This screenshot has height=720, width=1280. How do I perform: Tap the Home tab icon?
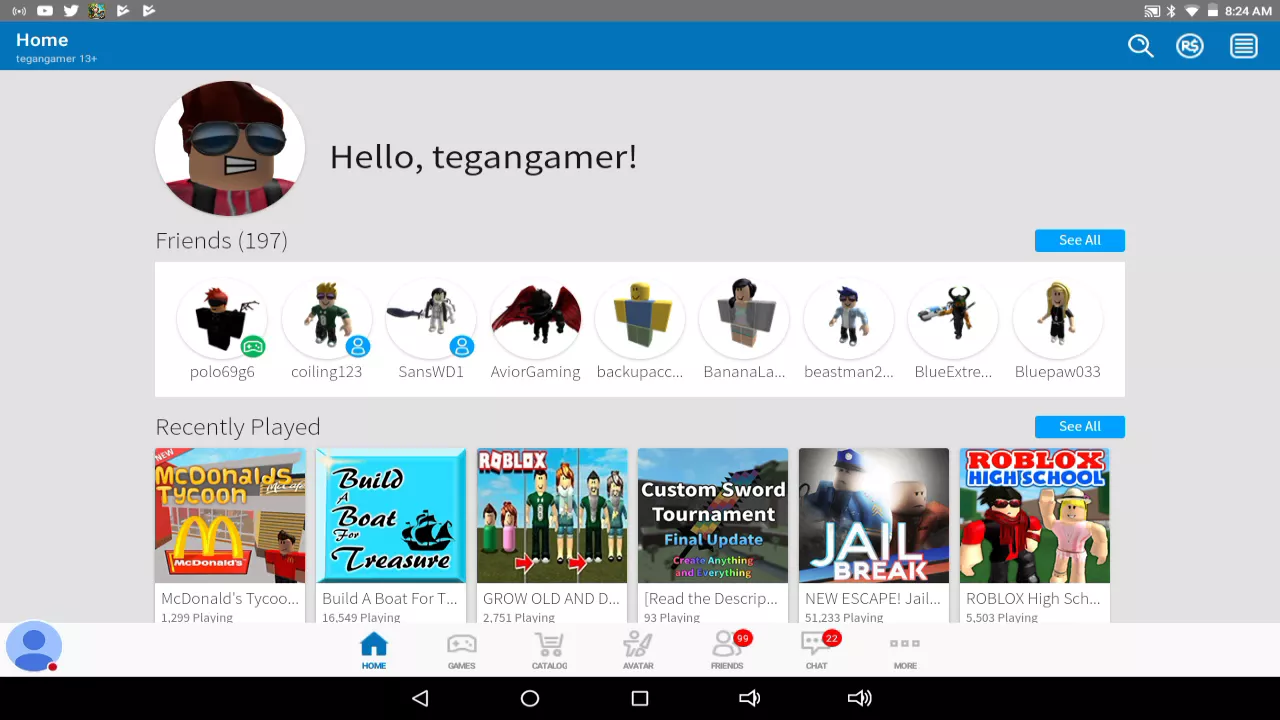click(x=374, y=650)
